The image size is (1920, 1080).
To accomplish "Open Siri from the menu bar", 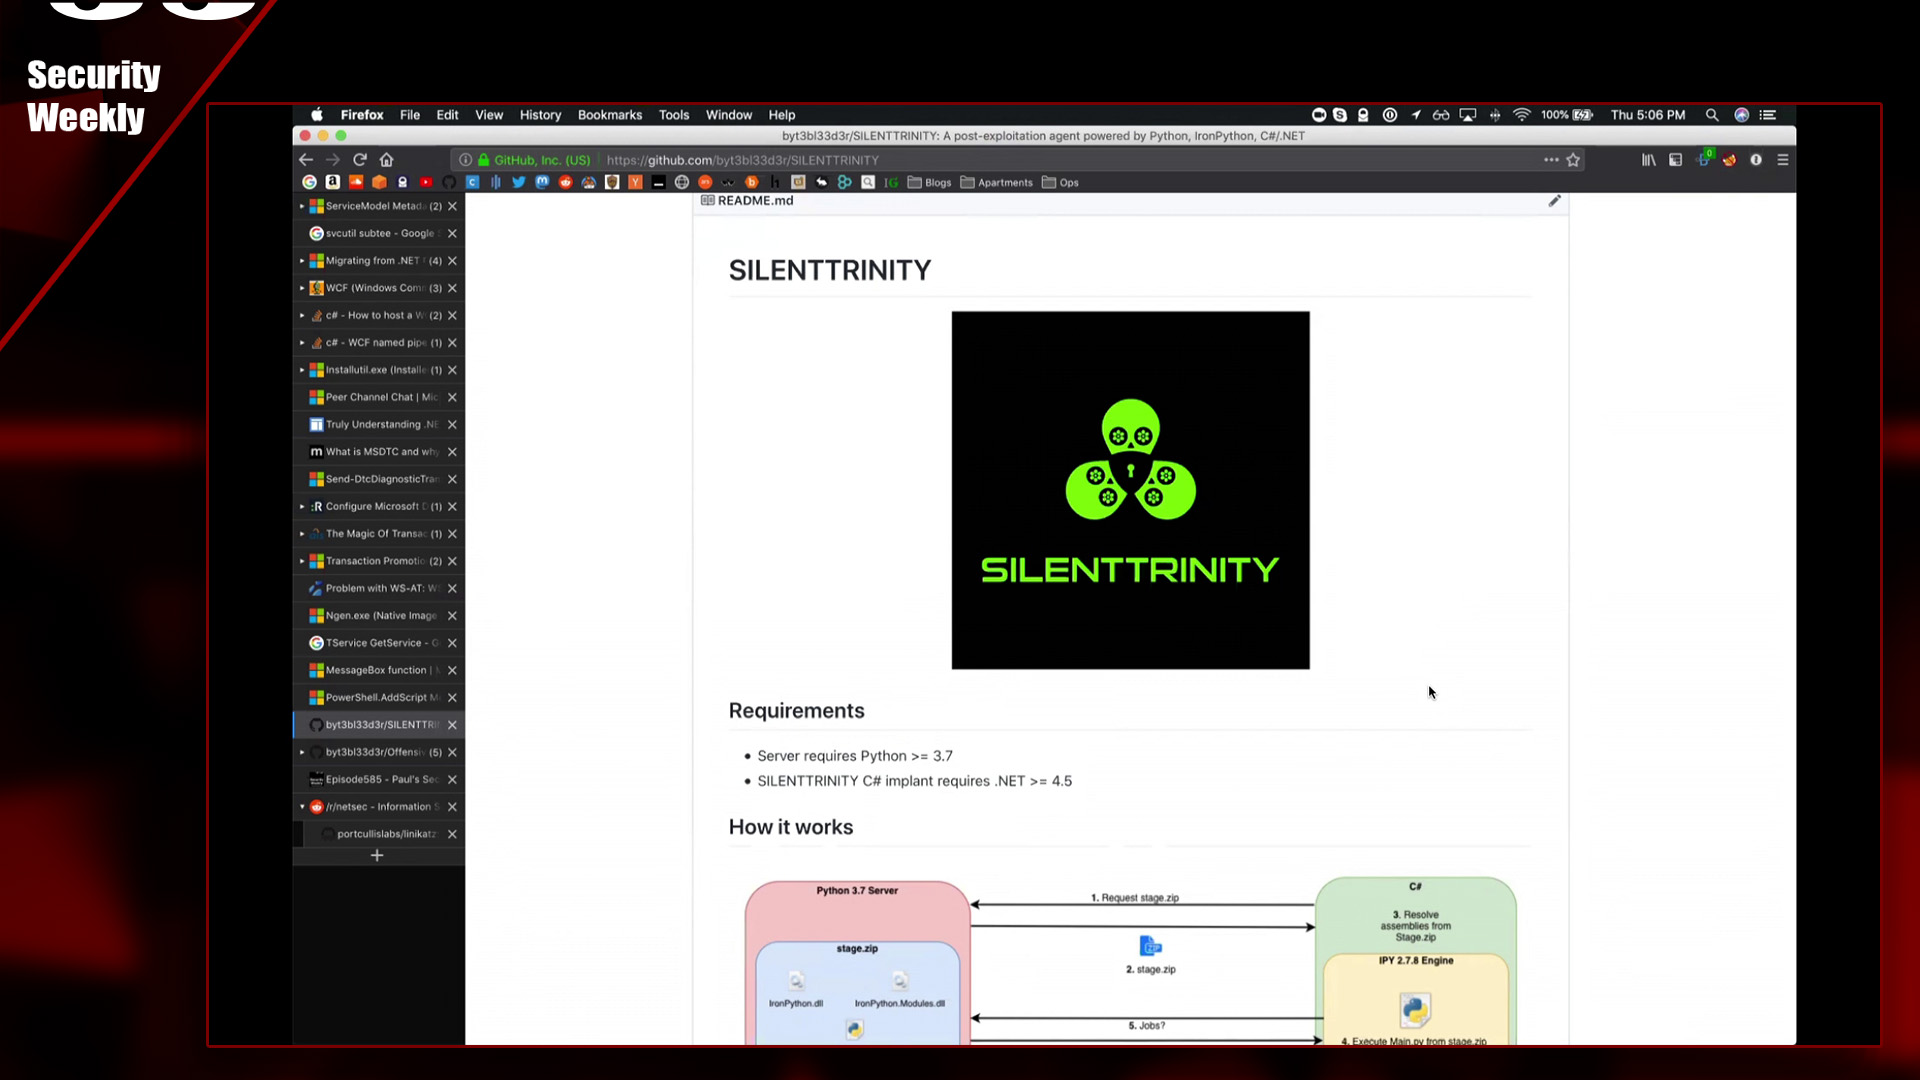I will coord(1742,115).
